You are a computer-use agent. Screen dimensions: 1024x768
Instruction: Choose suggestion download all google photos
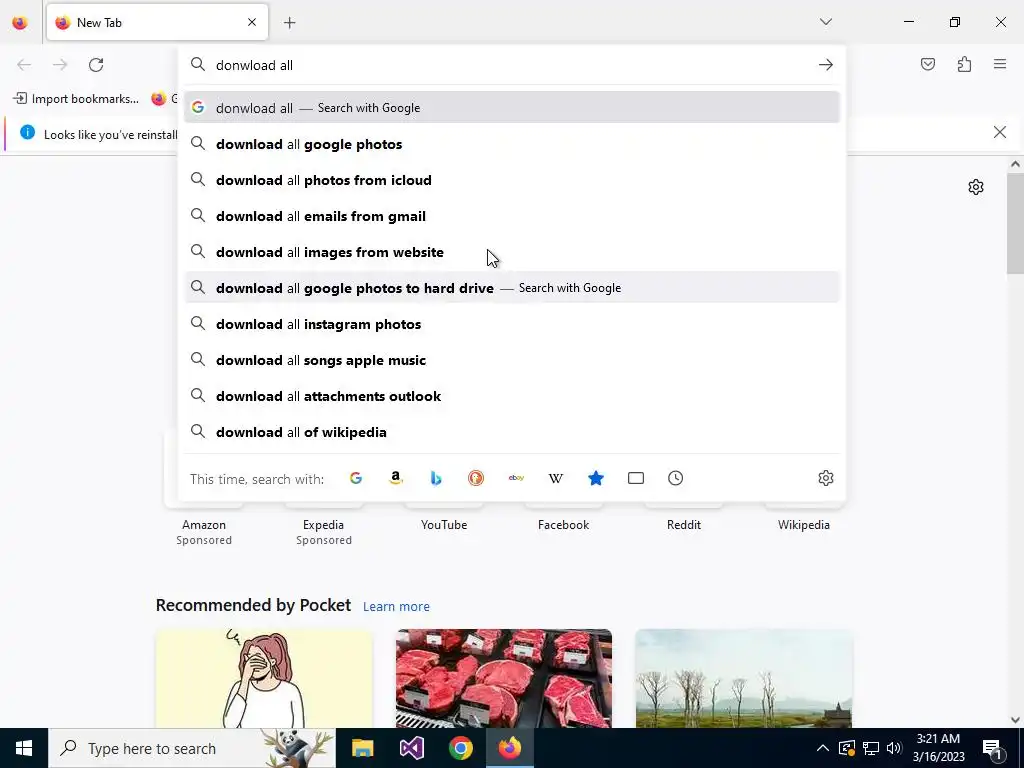pos(512,144)
